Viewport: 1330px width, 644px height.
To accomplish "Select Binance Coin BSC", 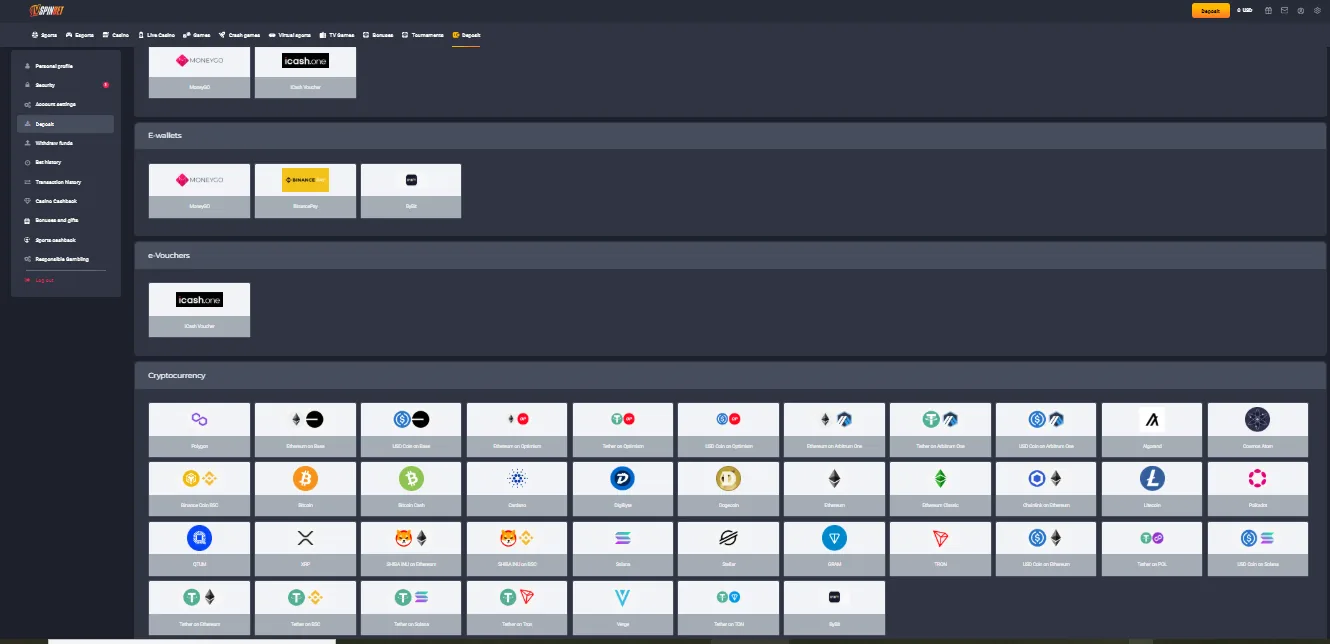I will (x=199, y=489).
